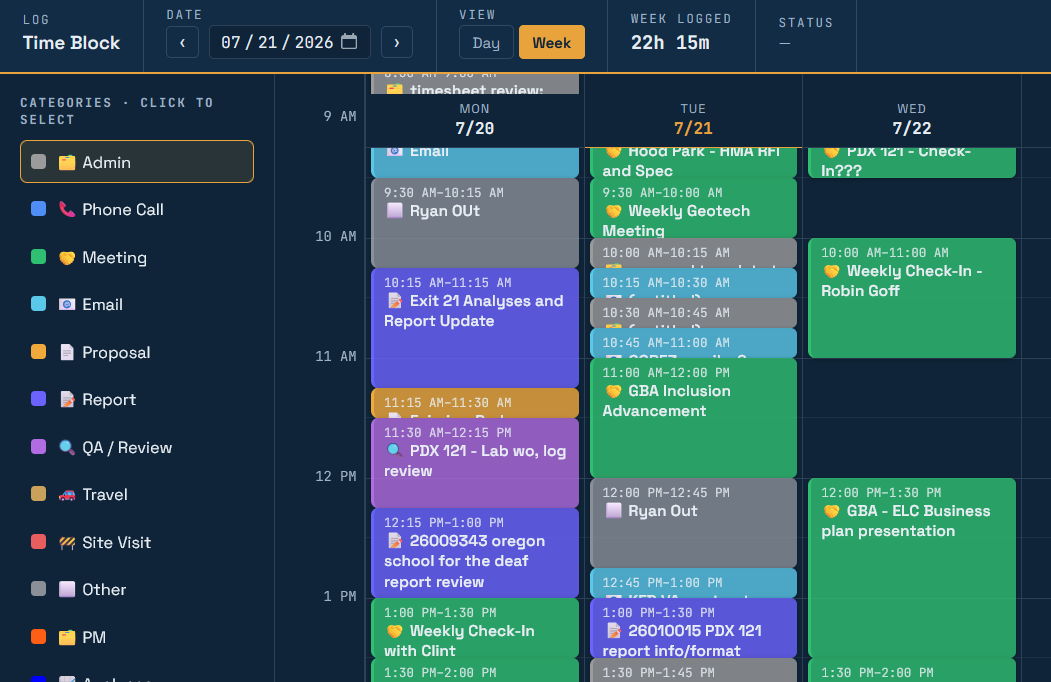Open the 26009343 oregon school for the deaf block
Image resolution: width=1051 pixels, height=682 pixels.
pyautogui.click(x=475, y=553)
